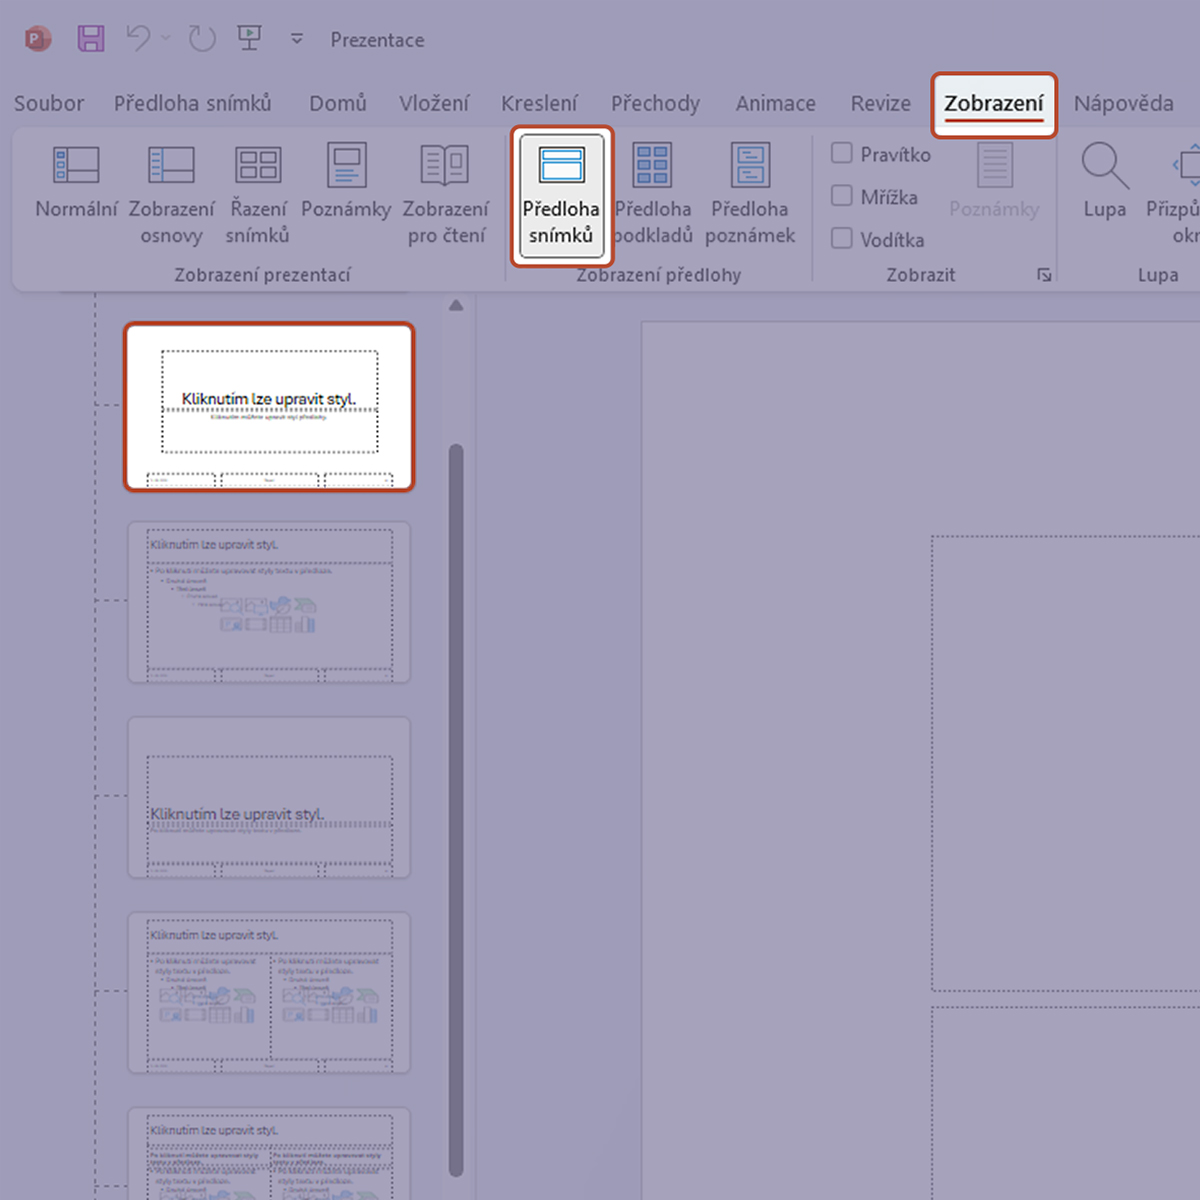This screenshot has width=1200, height=1200.
Task: Switch to the Přechody tab
Action: 655,103
